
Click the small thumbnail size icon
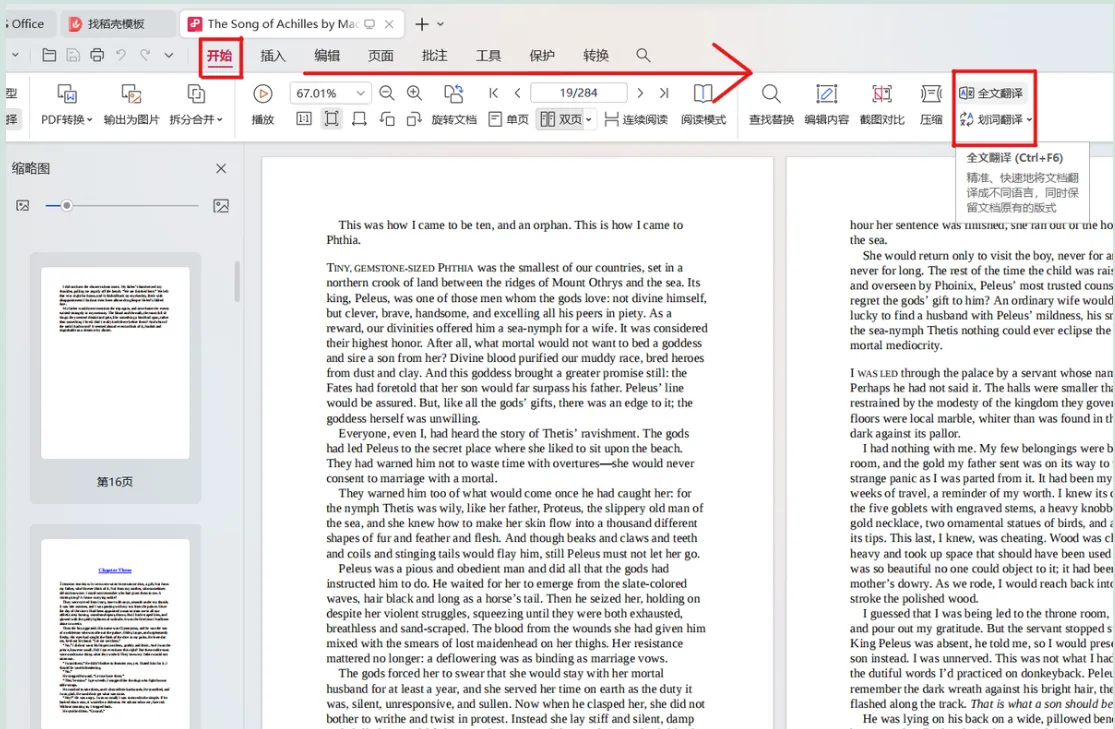coord(23,206)
